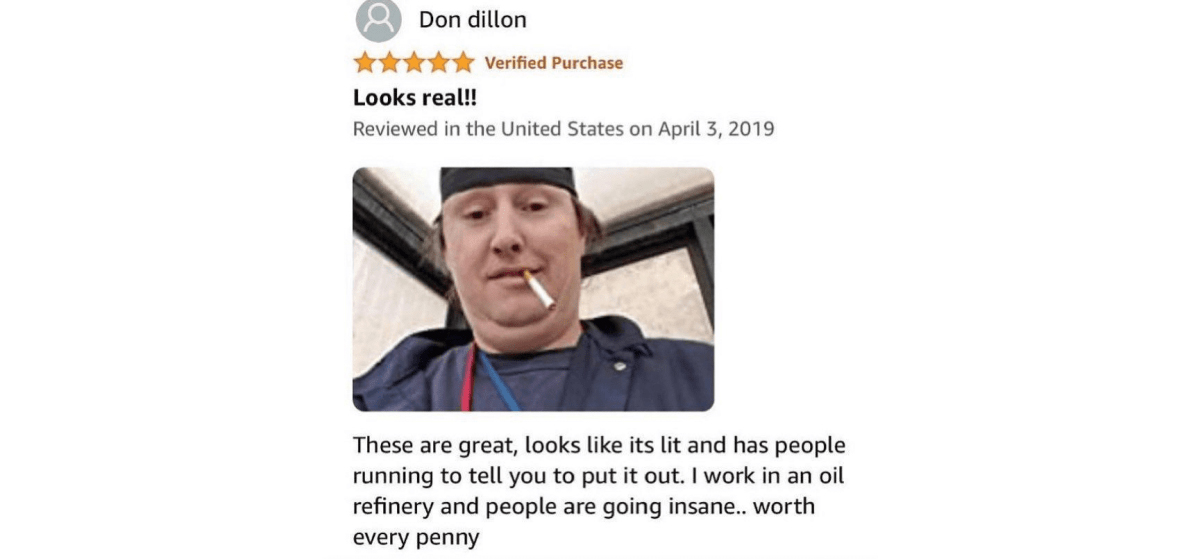Click the review text starting These are great

pyautogui.click(x=599, y=490)
